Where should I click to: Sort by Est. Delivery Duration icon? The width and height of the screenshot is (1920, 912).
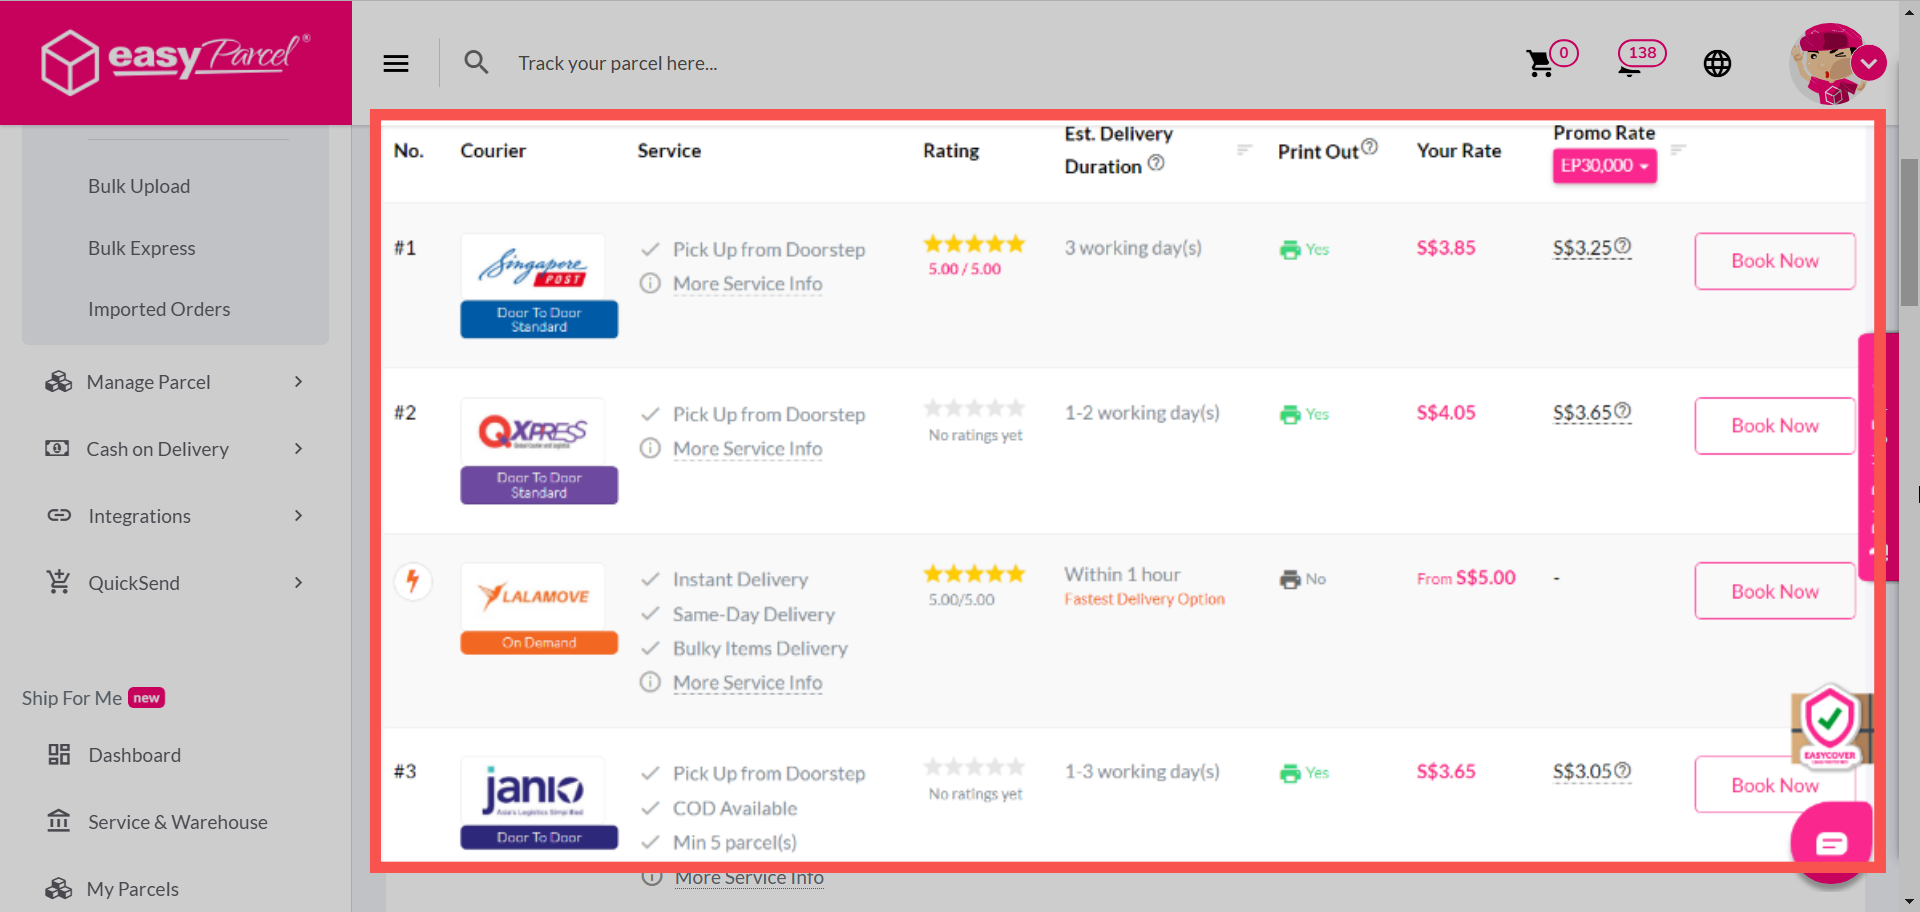1244,149
